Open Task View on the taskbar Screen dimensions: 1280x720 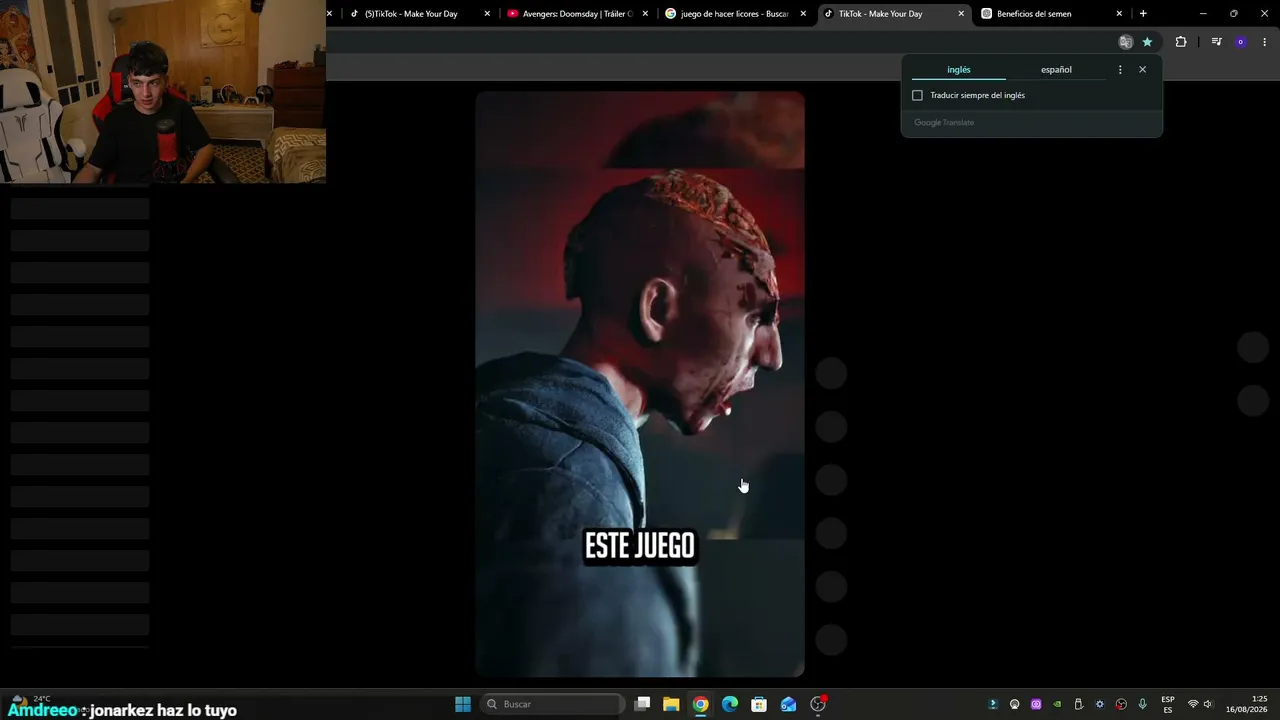(643, 704)
